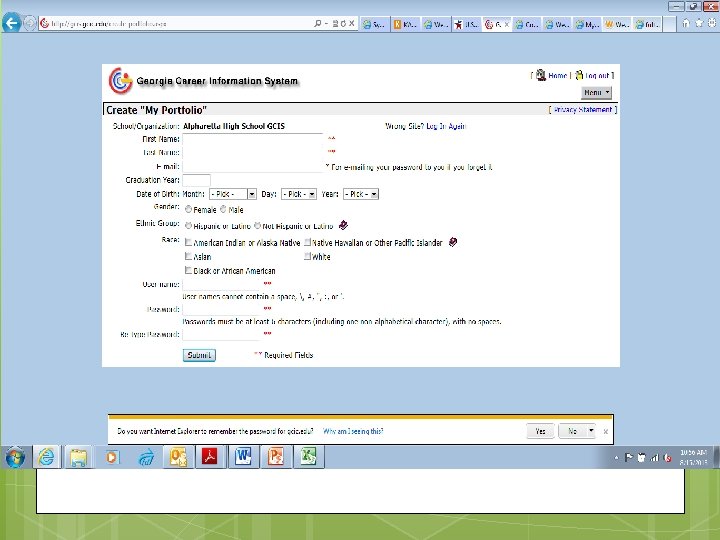Open Windows Media Player on taskbar
720x540 pixels.
coord(112,457)
